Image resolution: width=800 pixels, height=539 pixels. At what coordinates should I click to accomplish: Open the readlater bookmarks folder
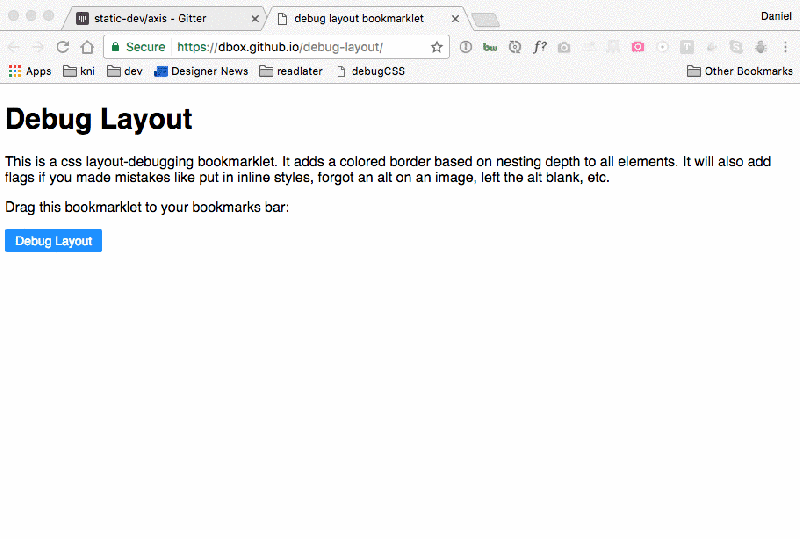point(291,71)
